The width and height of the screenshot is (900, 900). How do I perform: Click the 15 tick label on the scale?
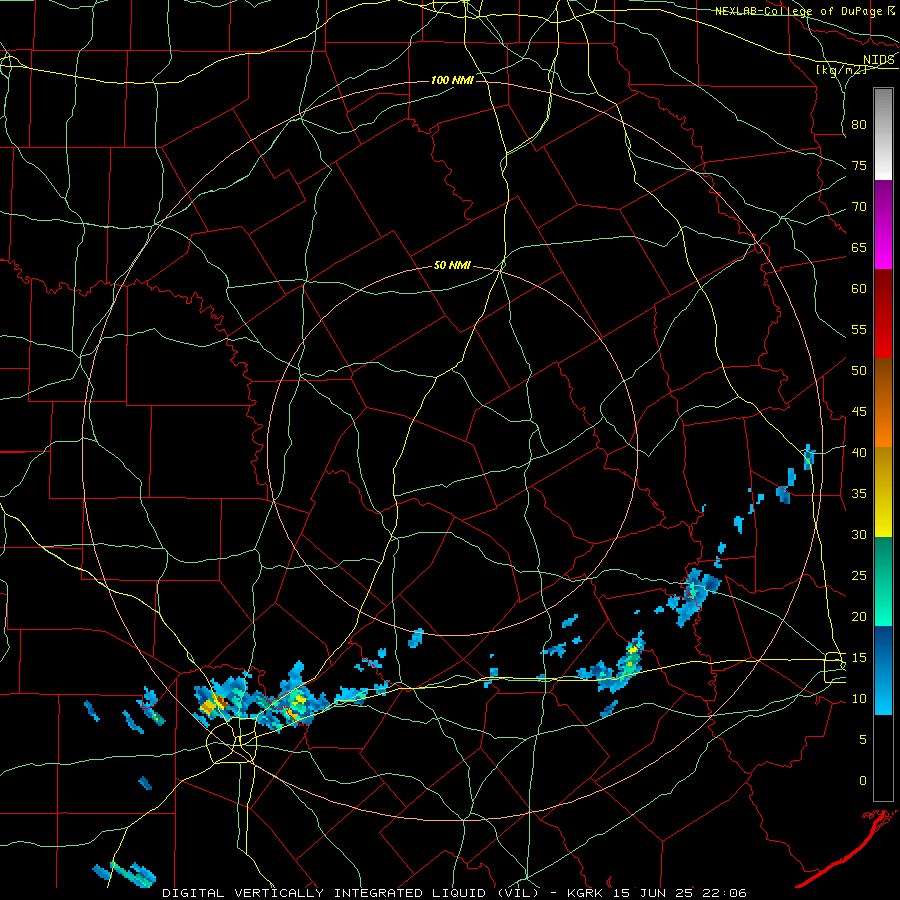pos(859,657)
